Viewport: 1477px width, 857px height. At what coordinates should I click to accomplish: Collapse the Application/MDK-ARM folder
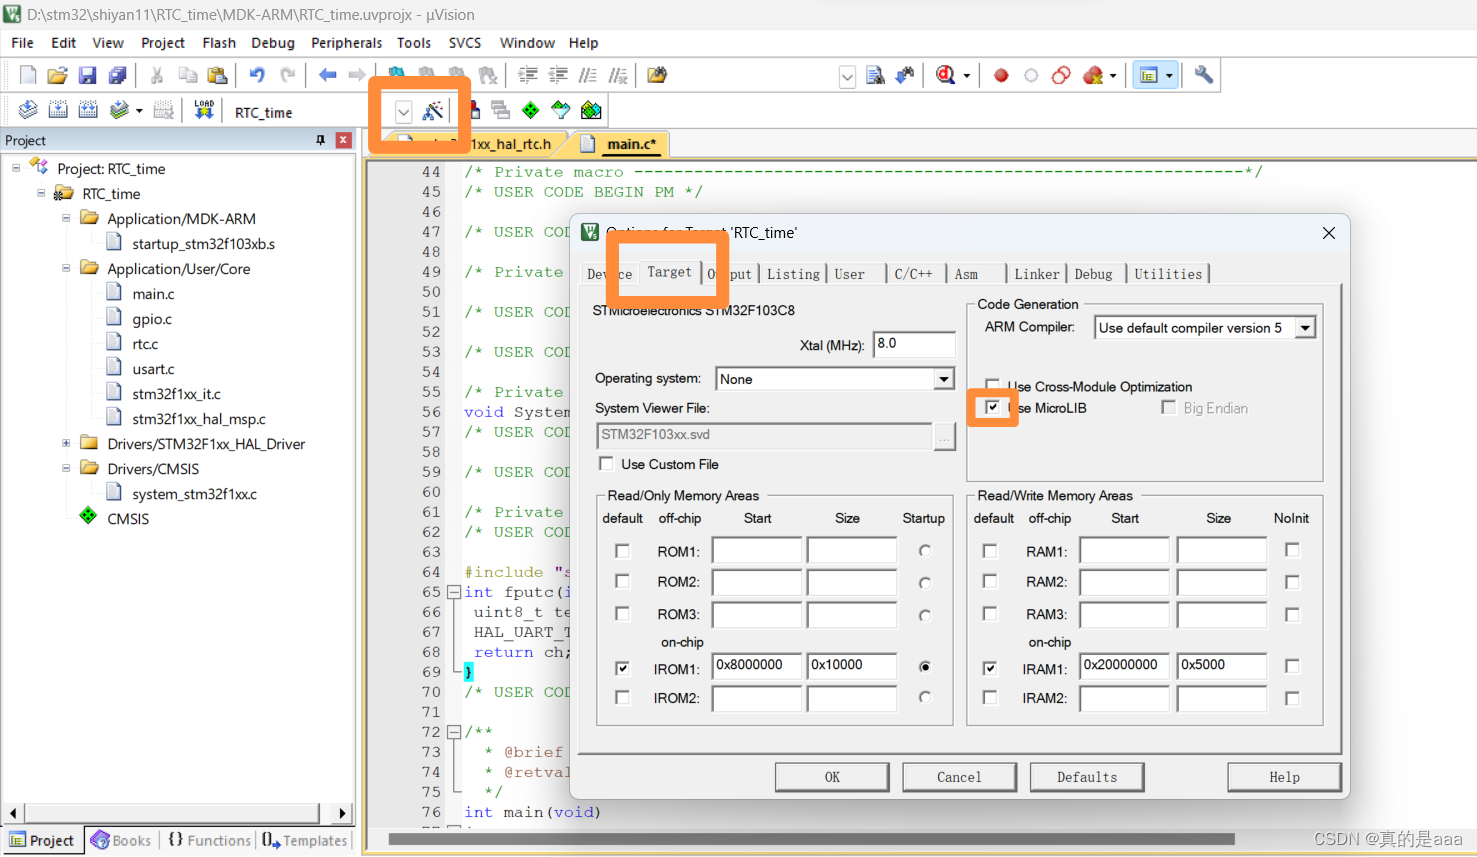66,218
